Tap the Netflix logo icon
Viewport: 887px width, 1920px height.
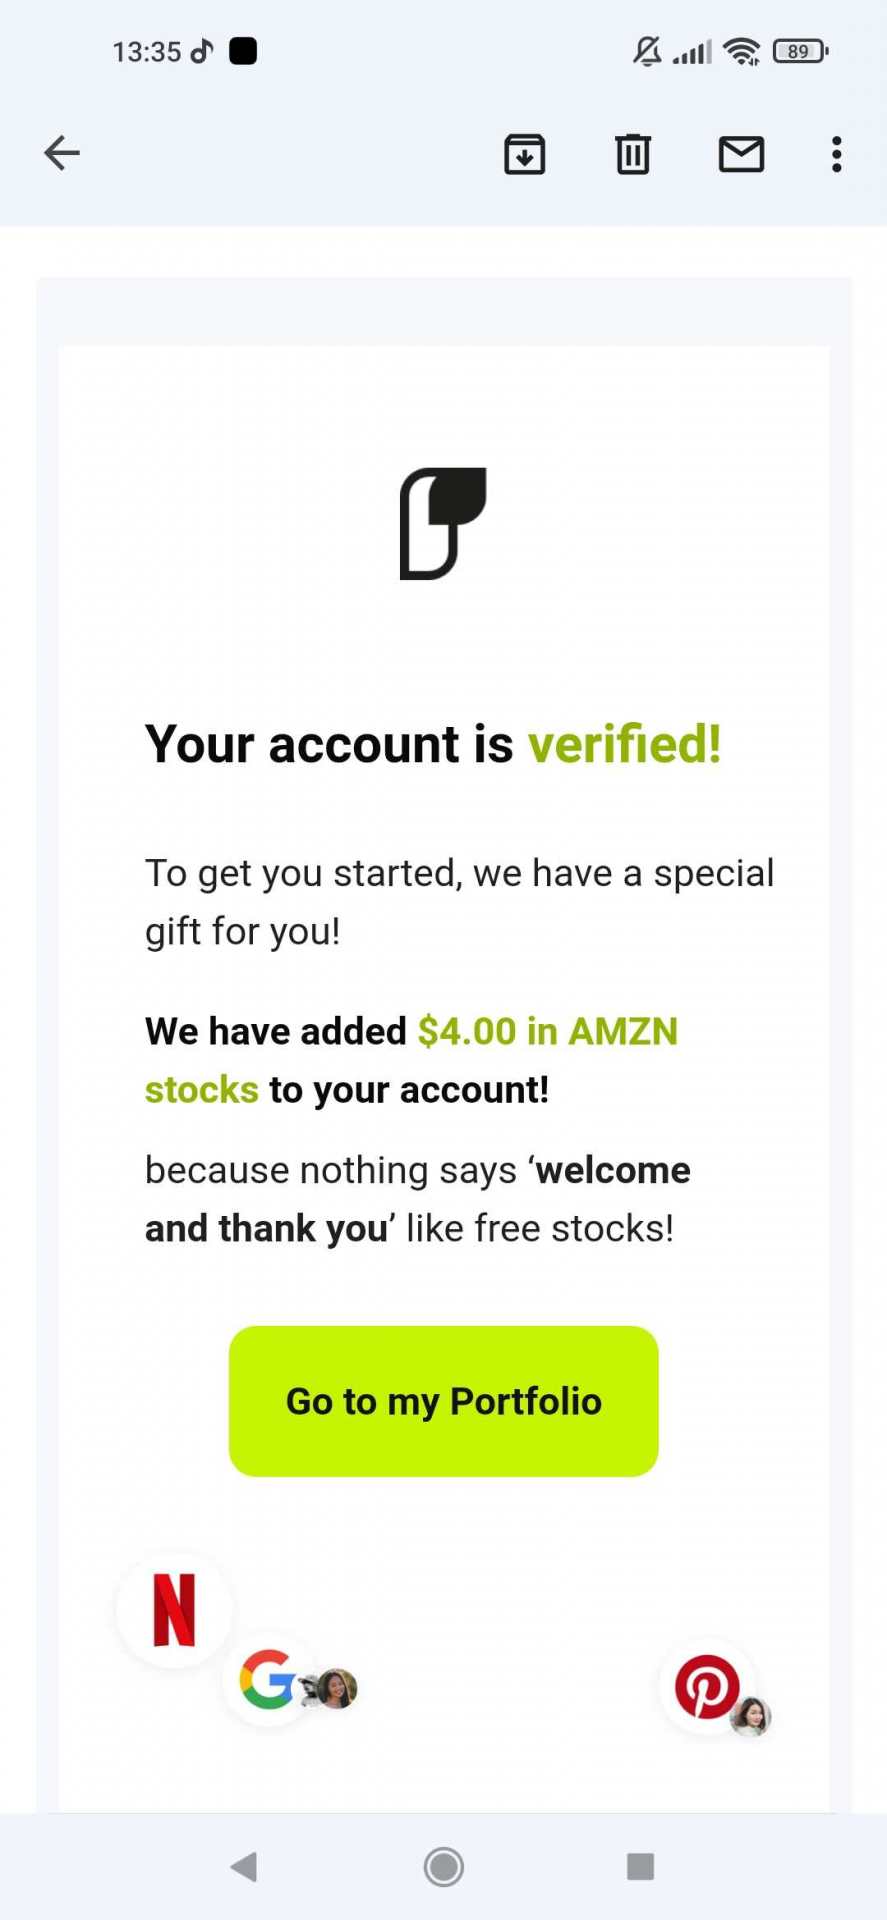point(174,1610)
